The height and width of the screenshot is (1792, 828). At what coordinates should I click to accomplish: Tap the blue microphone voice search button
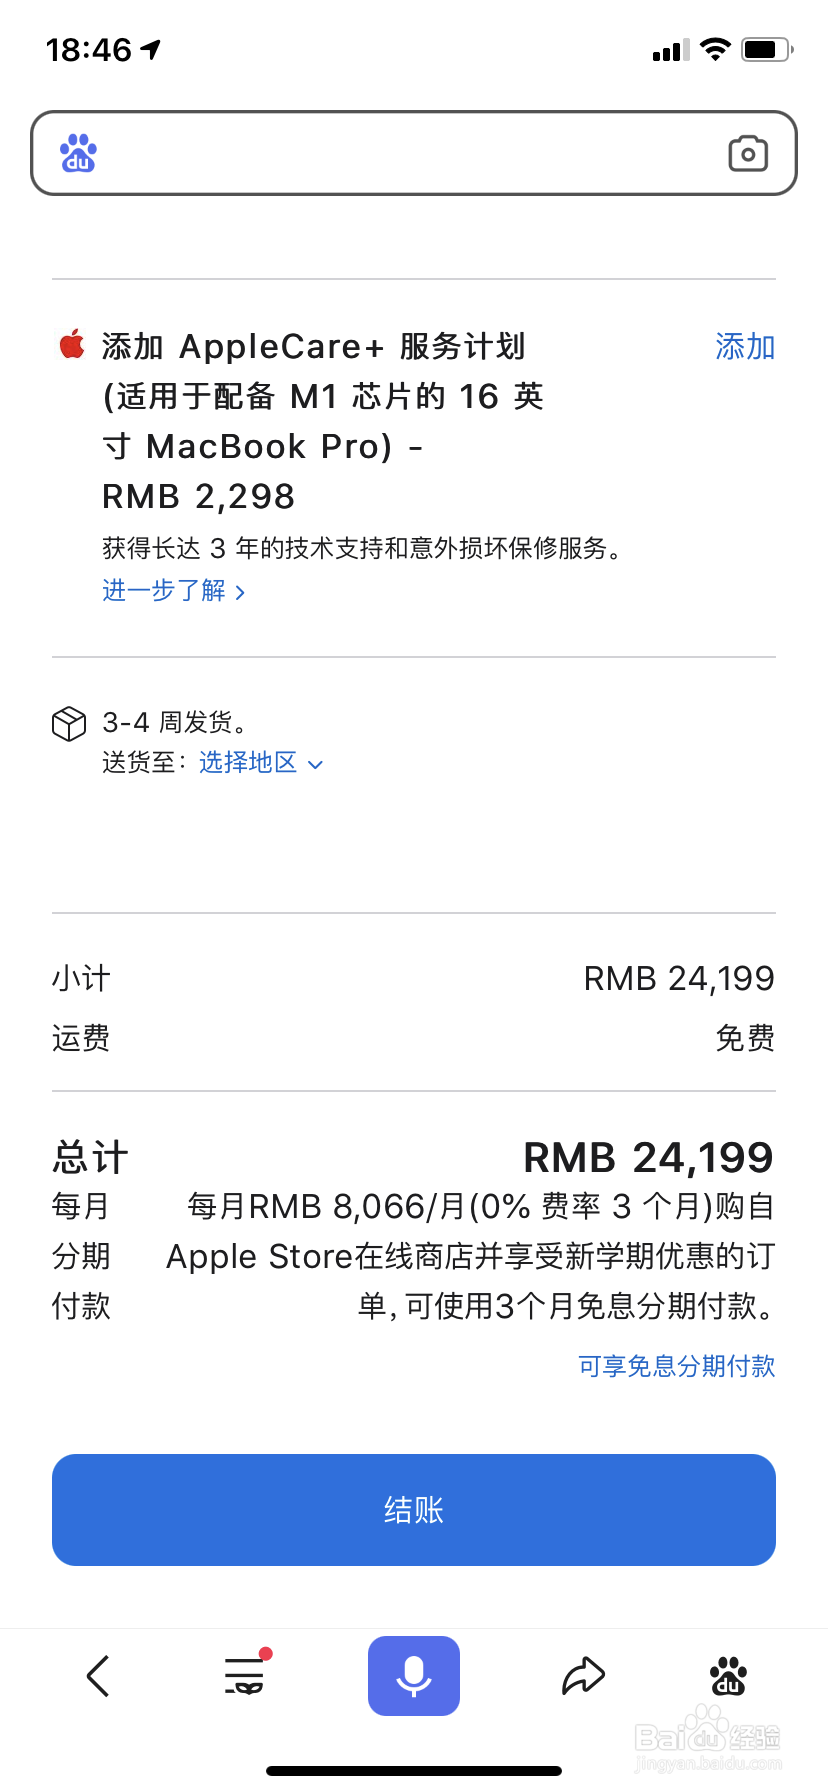pyautogui.click(x=414, y=1676)
